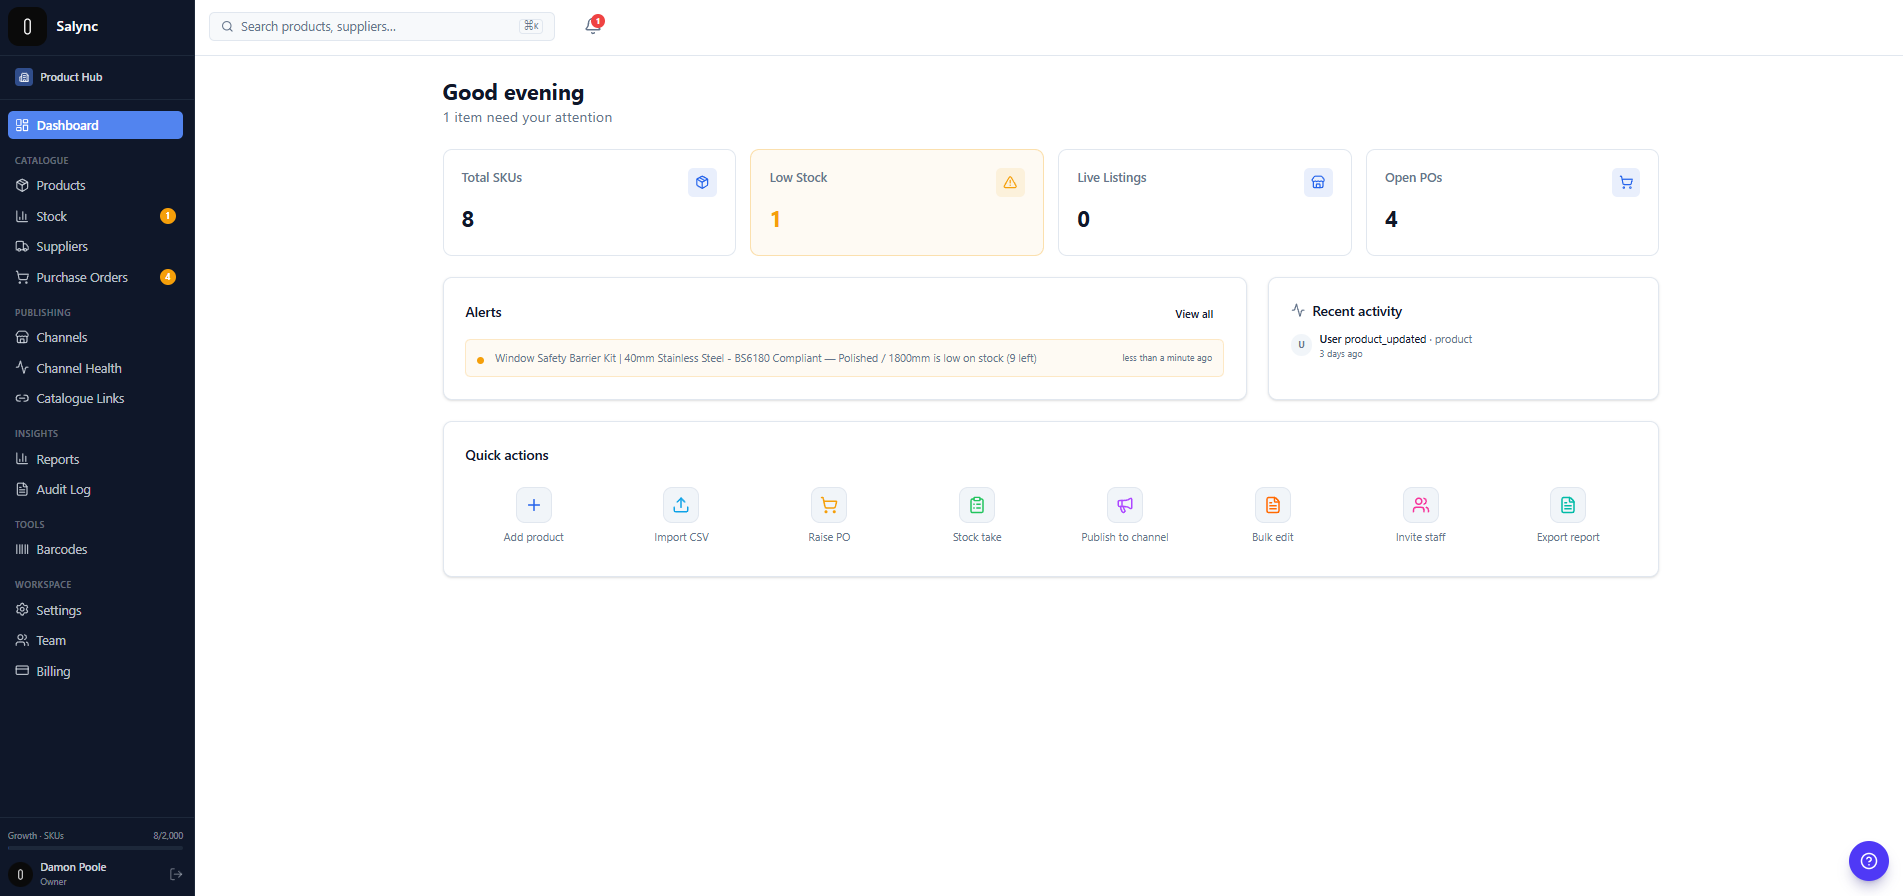
Task: Click the Import CSV label
Action: pyautogui.click(x=681, y=537)
